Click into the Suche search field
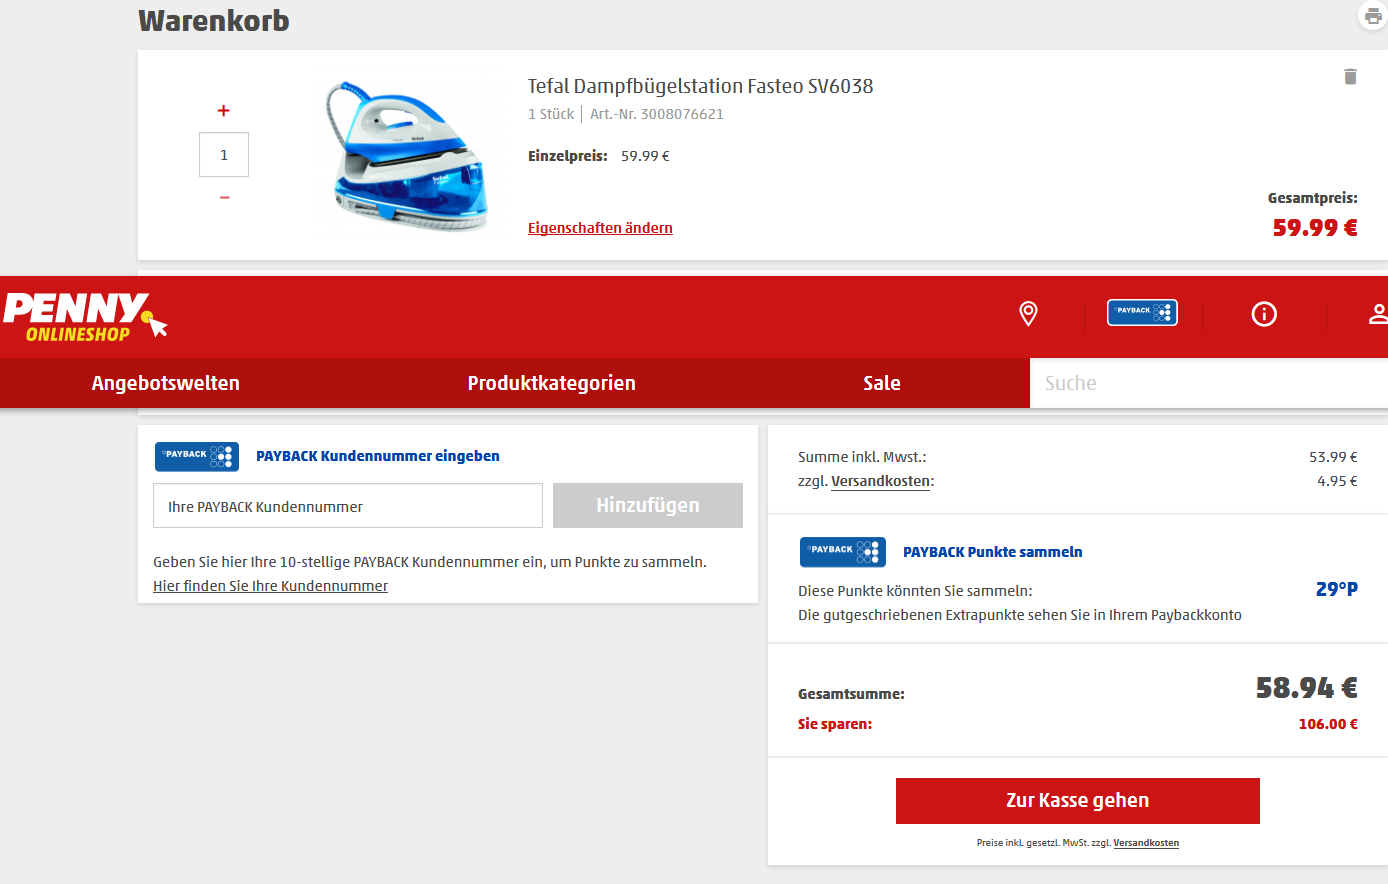Image resolution: width=1388 pixels, height=884 pixels. [x=1208, y=383]
